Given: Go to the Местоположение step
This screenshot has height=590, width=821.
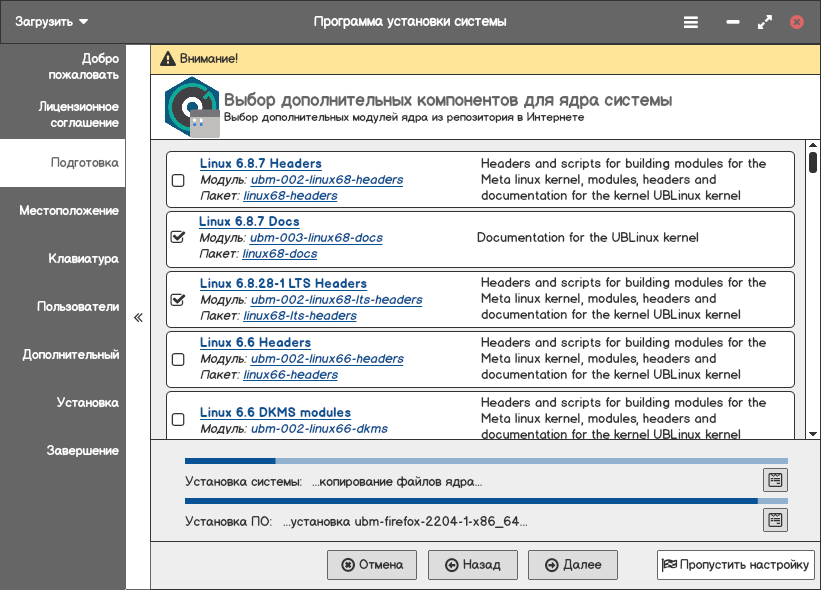Looking at the screenshot, I should [x=68, y=211].
